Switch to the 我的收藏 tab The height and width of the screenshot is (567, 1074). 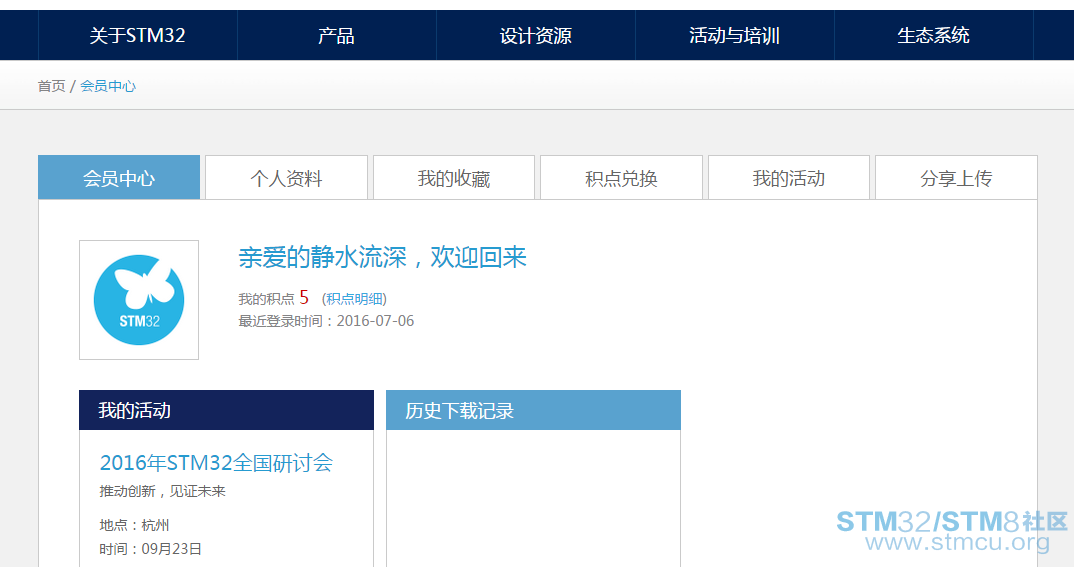tap(454, 178)
